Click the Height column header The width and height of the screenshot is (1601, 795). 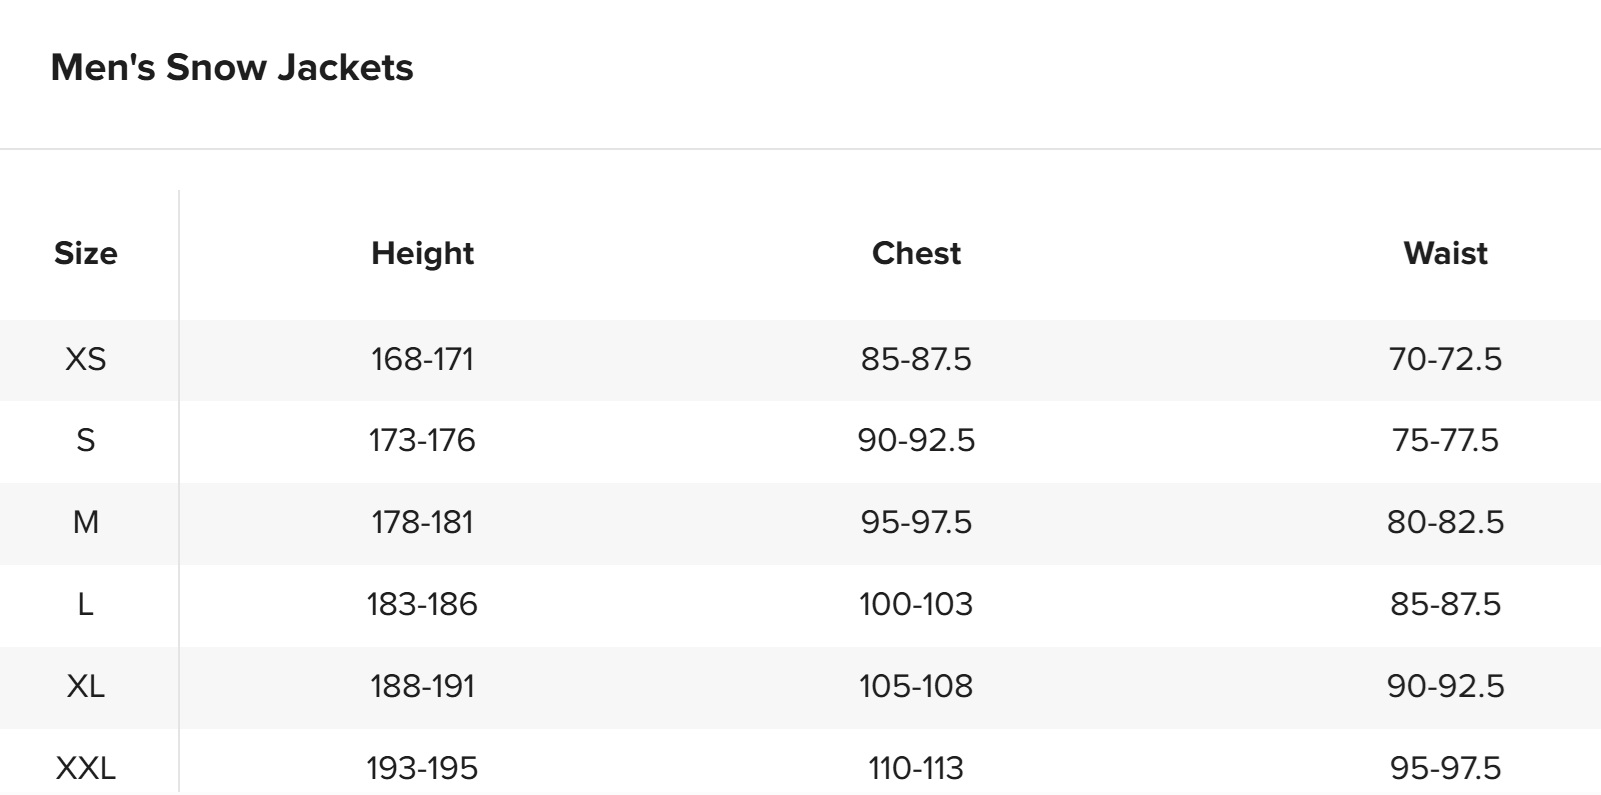click(x=422, y=254)
